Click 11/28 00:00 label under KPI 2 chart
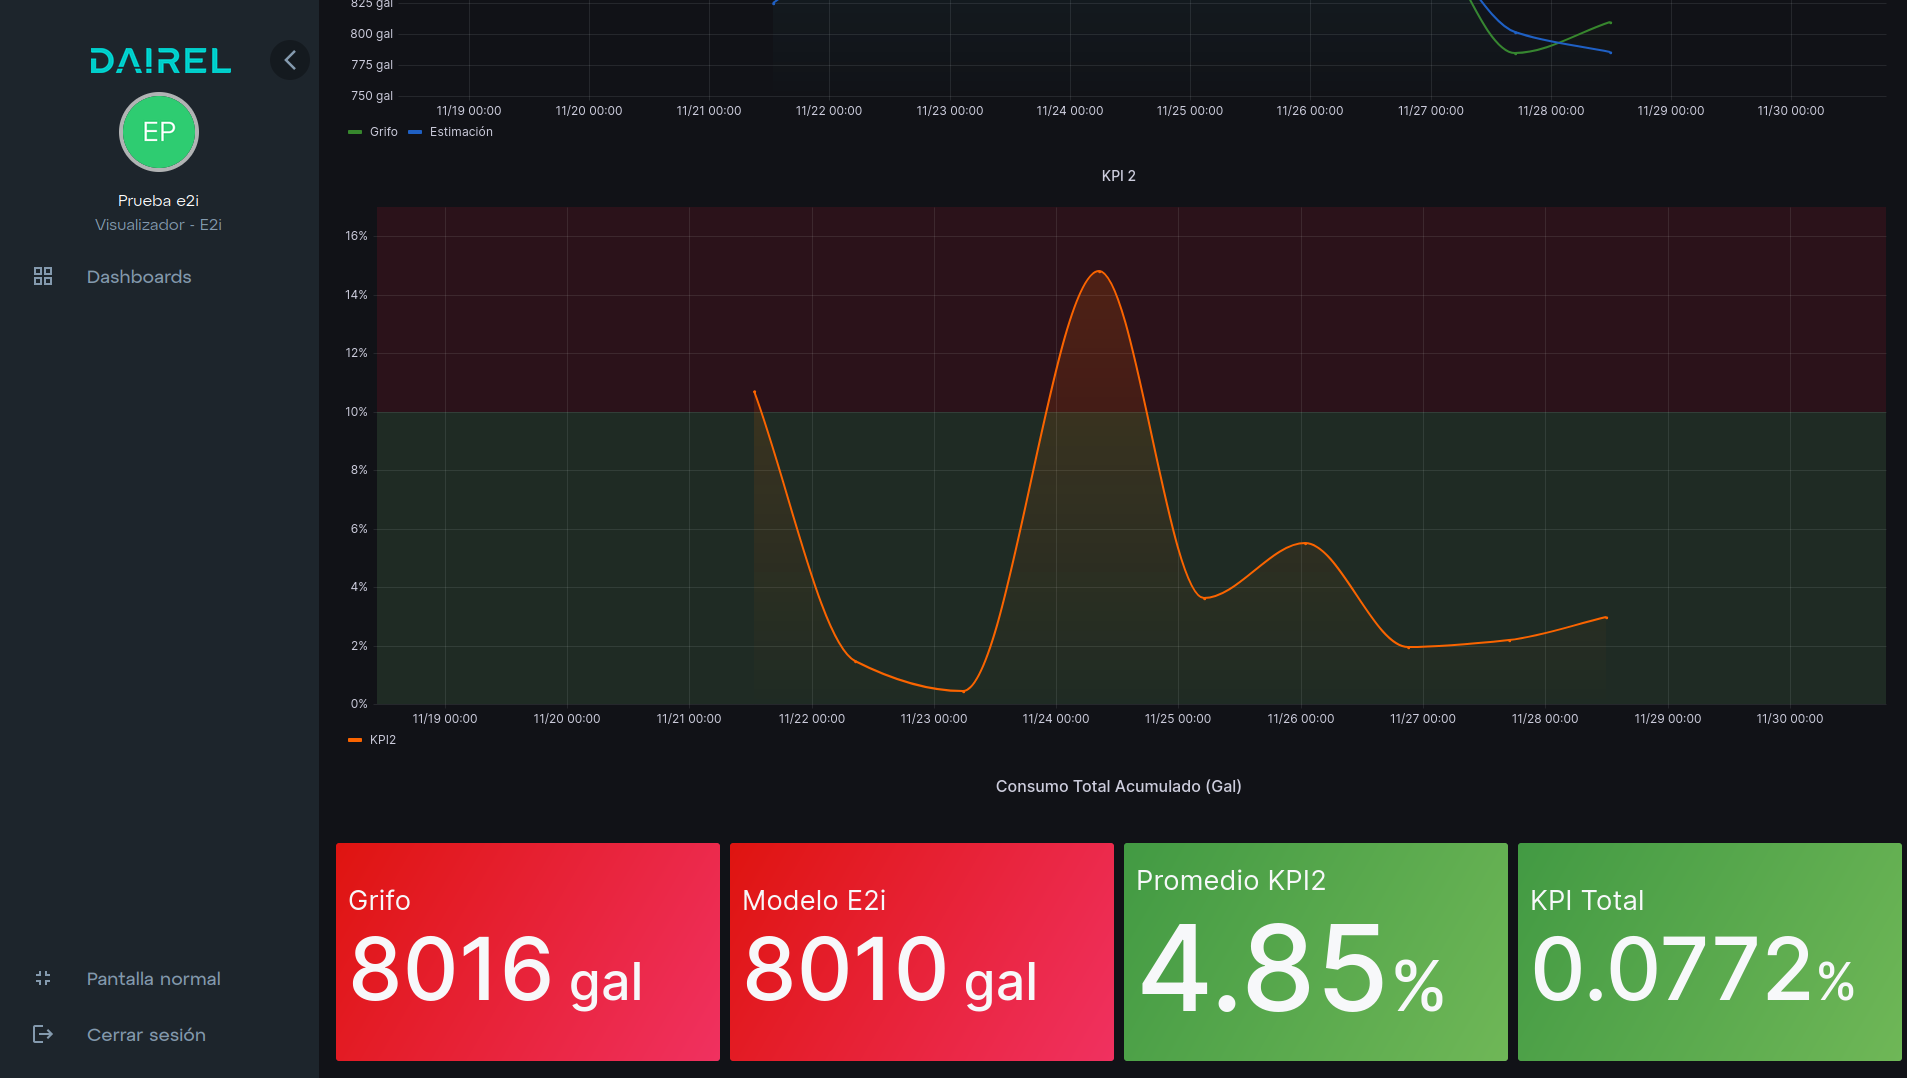The height and width of the screenshot is (1078, 1907). pos(1545,719)
